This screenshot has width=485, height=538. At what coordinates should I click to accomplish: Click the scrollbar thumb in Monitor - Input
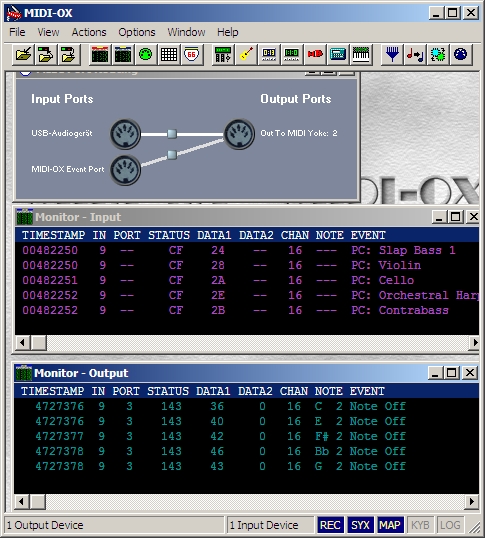pos(38,342)
